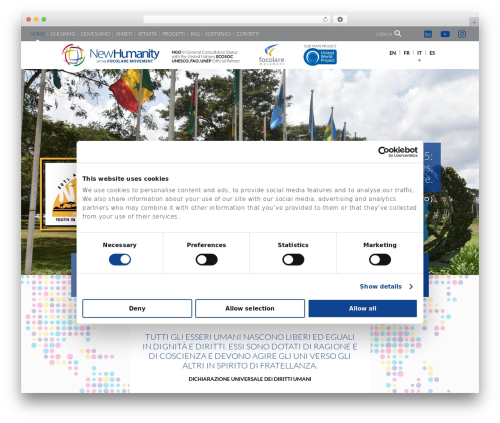Click the NGO Consultative Status text
This screenshot has height=423, width=500.
[x=205, y=57]
